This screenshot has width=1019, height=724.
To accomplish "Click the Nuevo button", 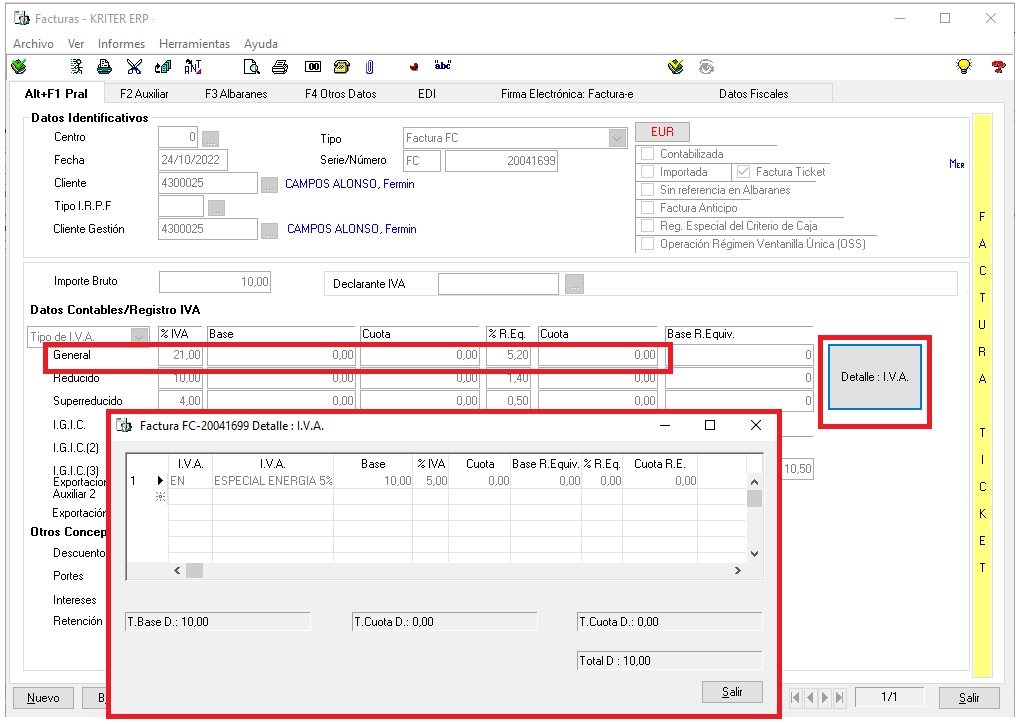I will (43, 698).
